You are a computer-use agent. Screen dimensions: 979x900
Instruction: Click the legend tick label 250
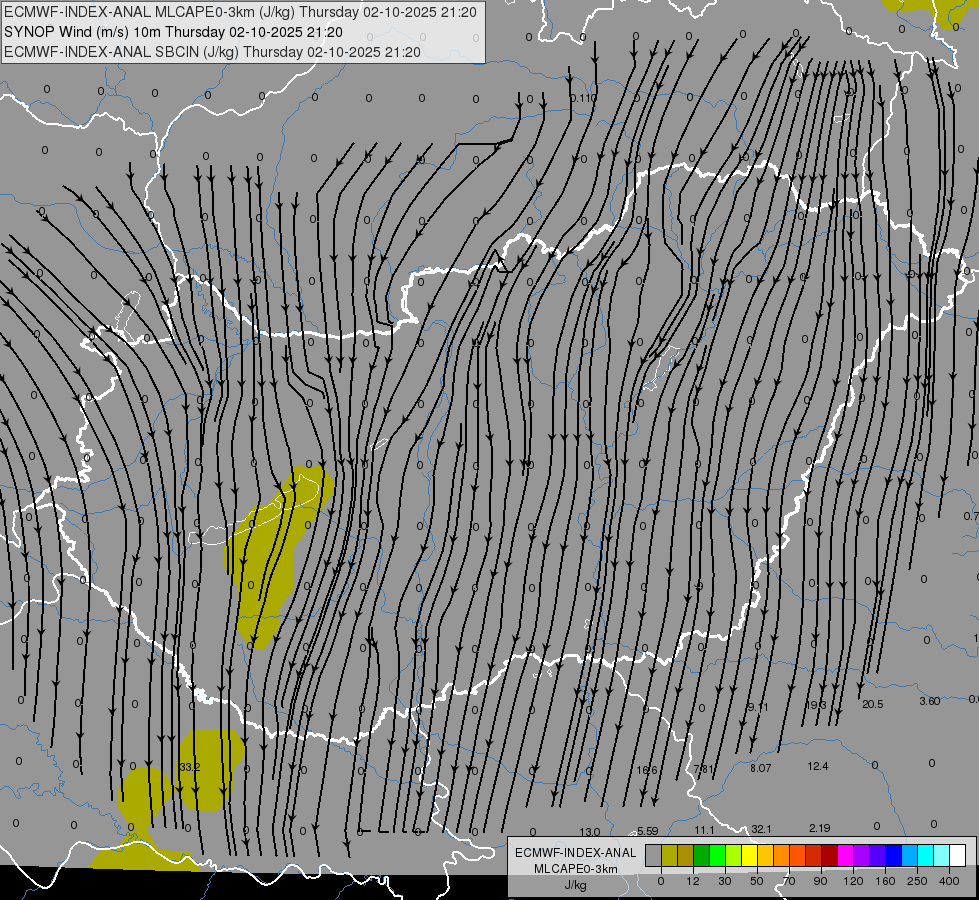pos(917,881)
